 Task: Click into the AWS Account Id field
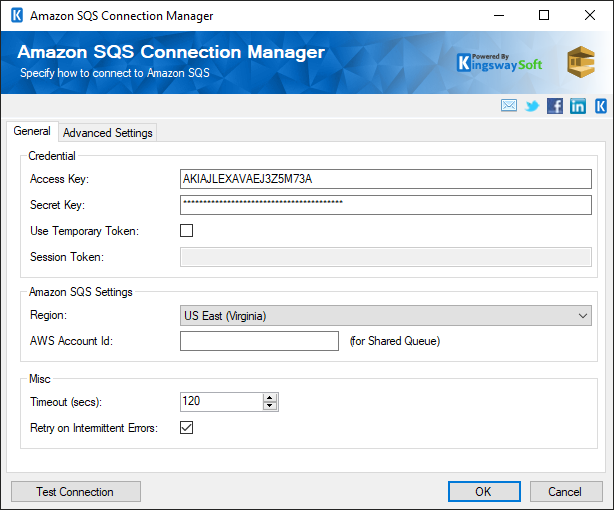pyautogui.click(x=259, y=341)
